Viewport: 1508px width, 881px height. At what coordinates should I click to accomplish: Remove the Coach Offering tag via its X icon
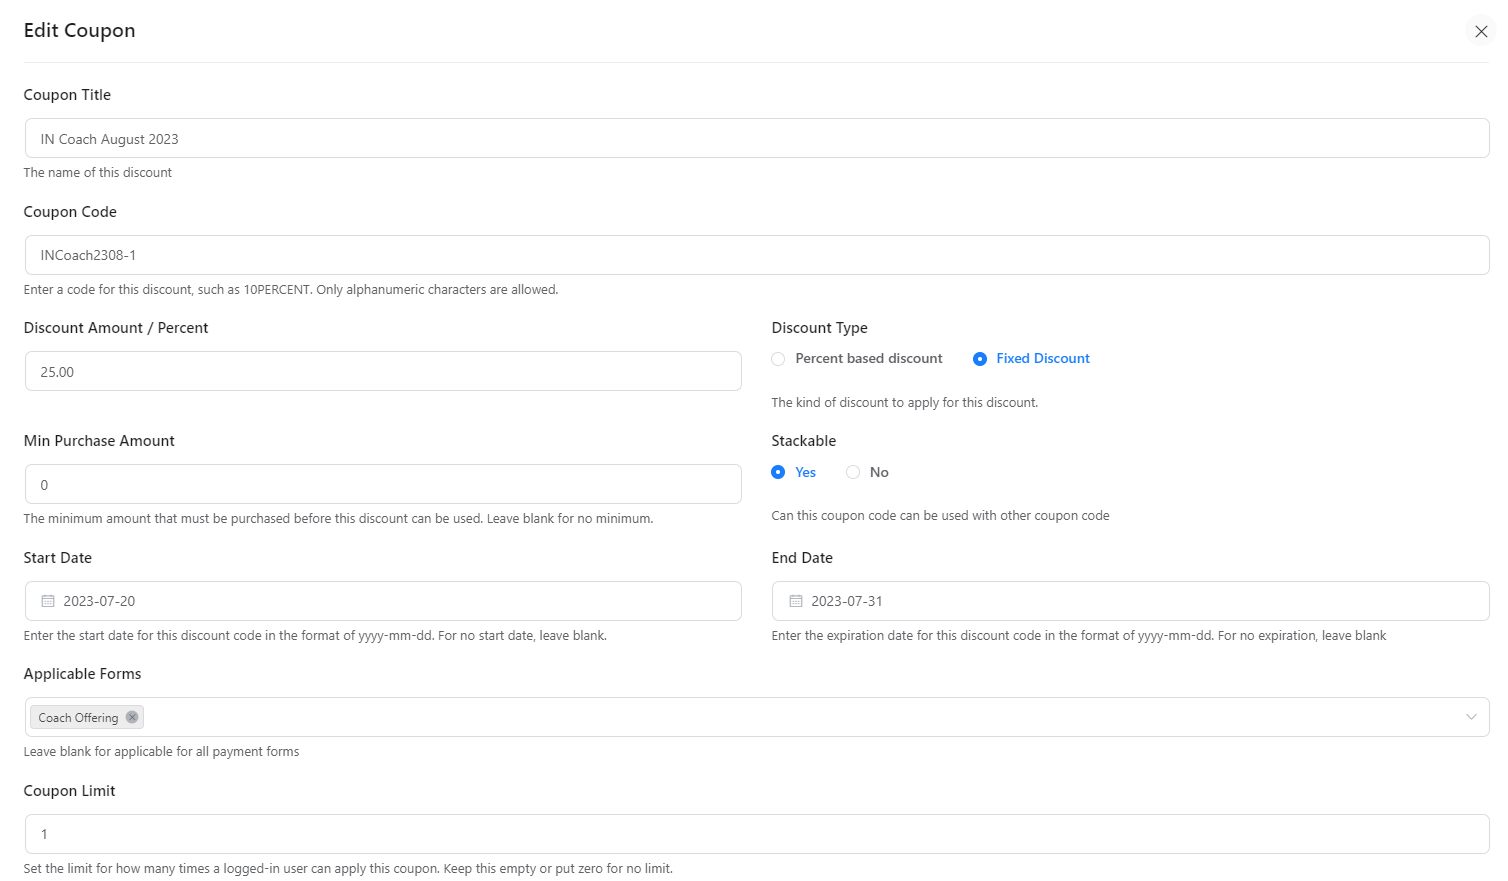tap(131, 717)
